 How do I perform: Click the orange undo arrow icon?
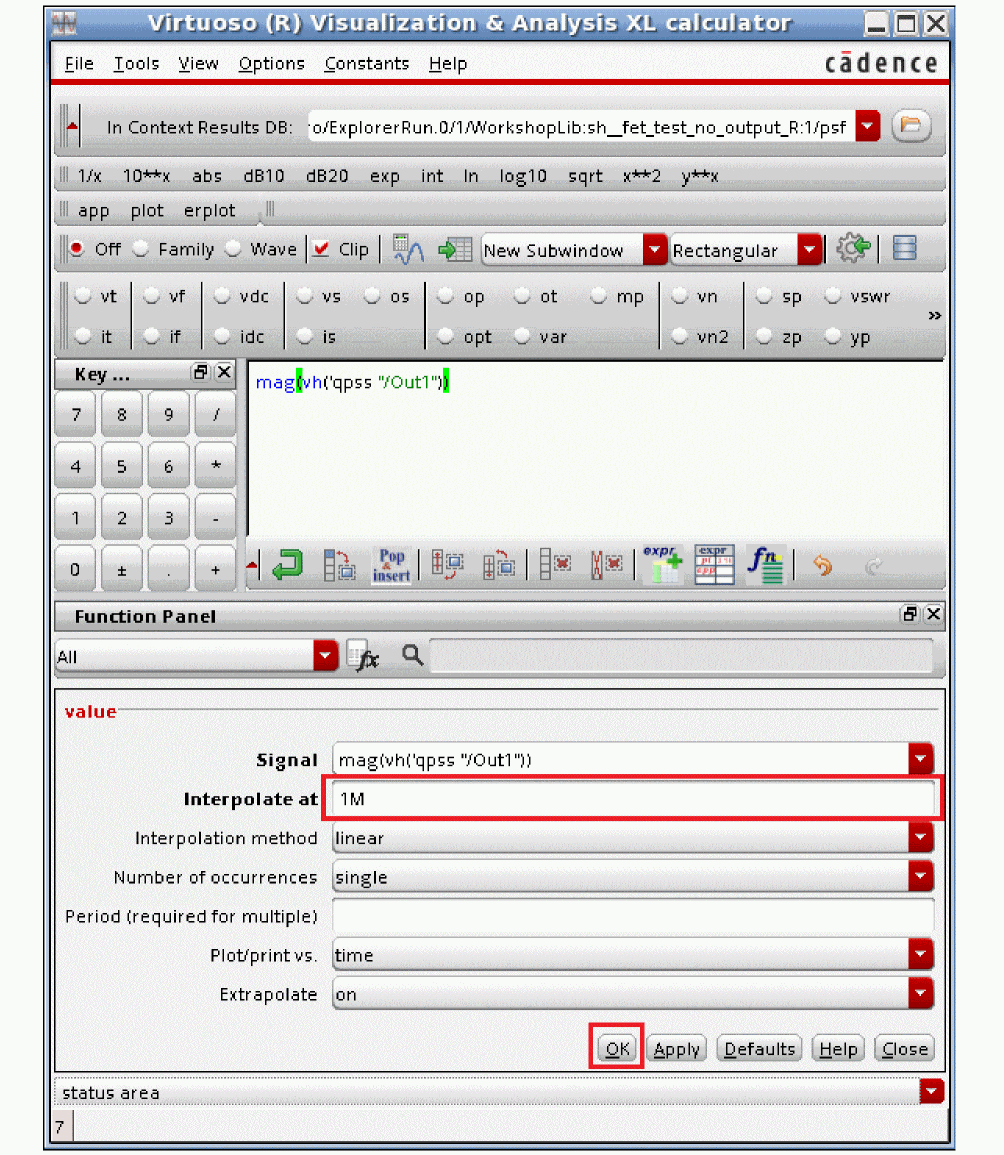(x=822, y=566)
